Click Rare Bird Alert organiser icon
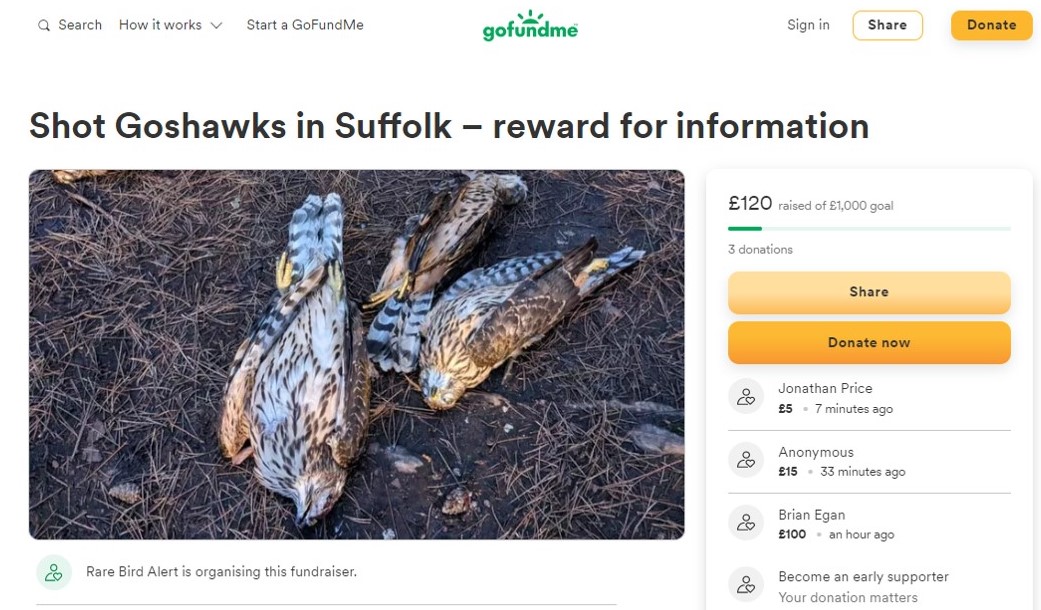Screen dimensions: 1041x610 tap(54, 572)
